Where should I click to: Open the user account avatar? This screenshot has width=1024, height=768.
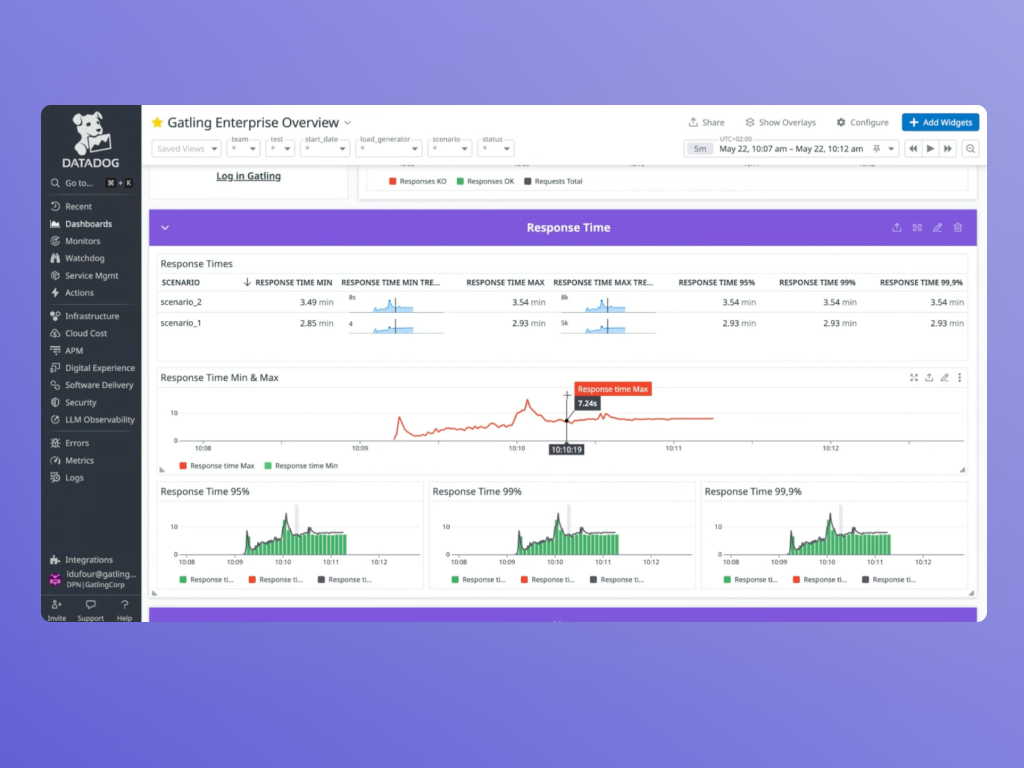[x=56, y=579]
